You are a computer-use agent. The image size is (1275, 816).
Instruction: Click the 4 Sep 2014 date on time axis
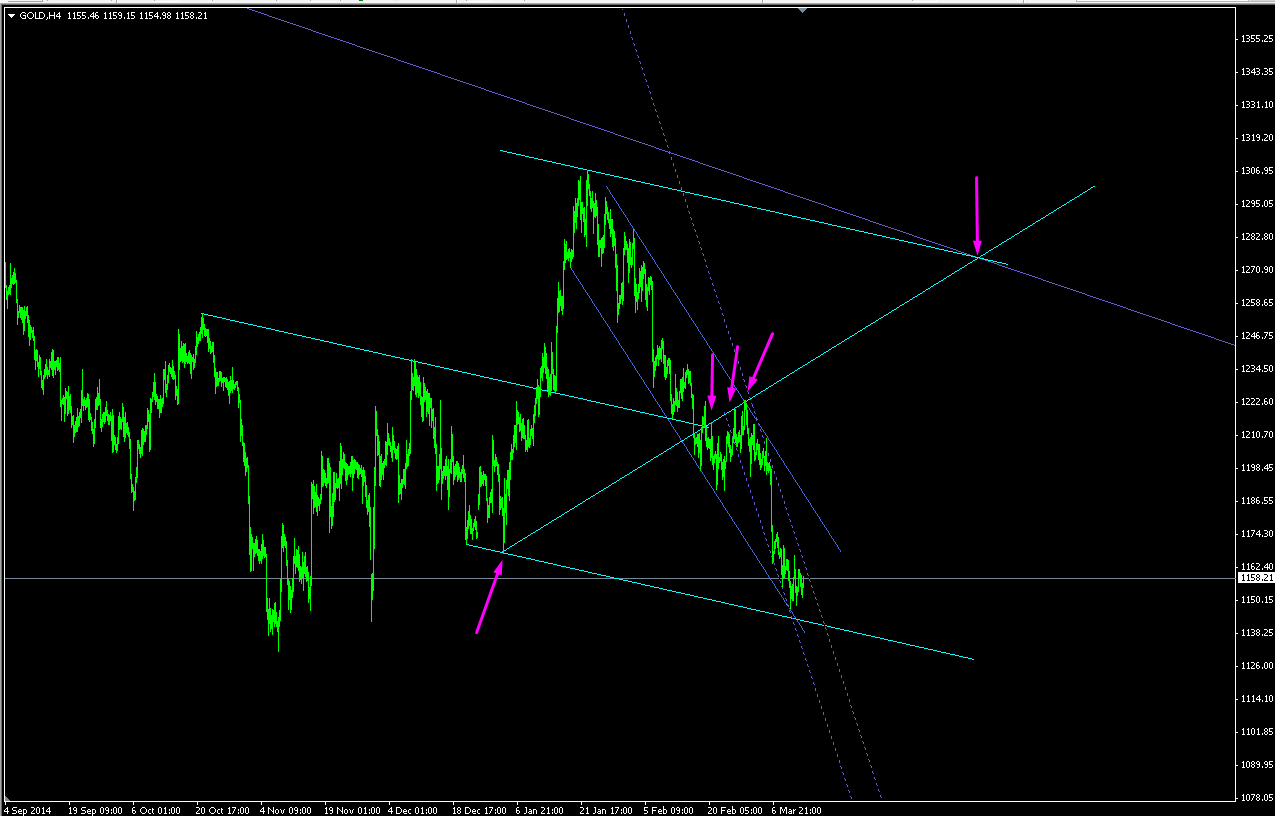26,810
